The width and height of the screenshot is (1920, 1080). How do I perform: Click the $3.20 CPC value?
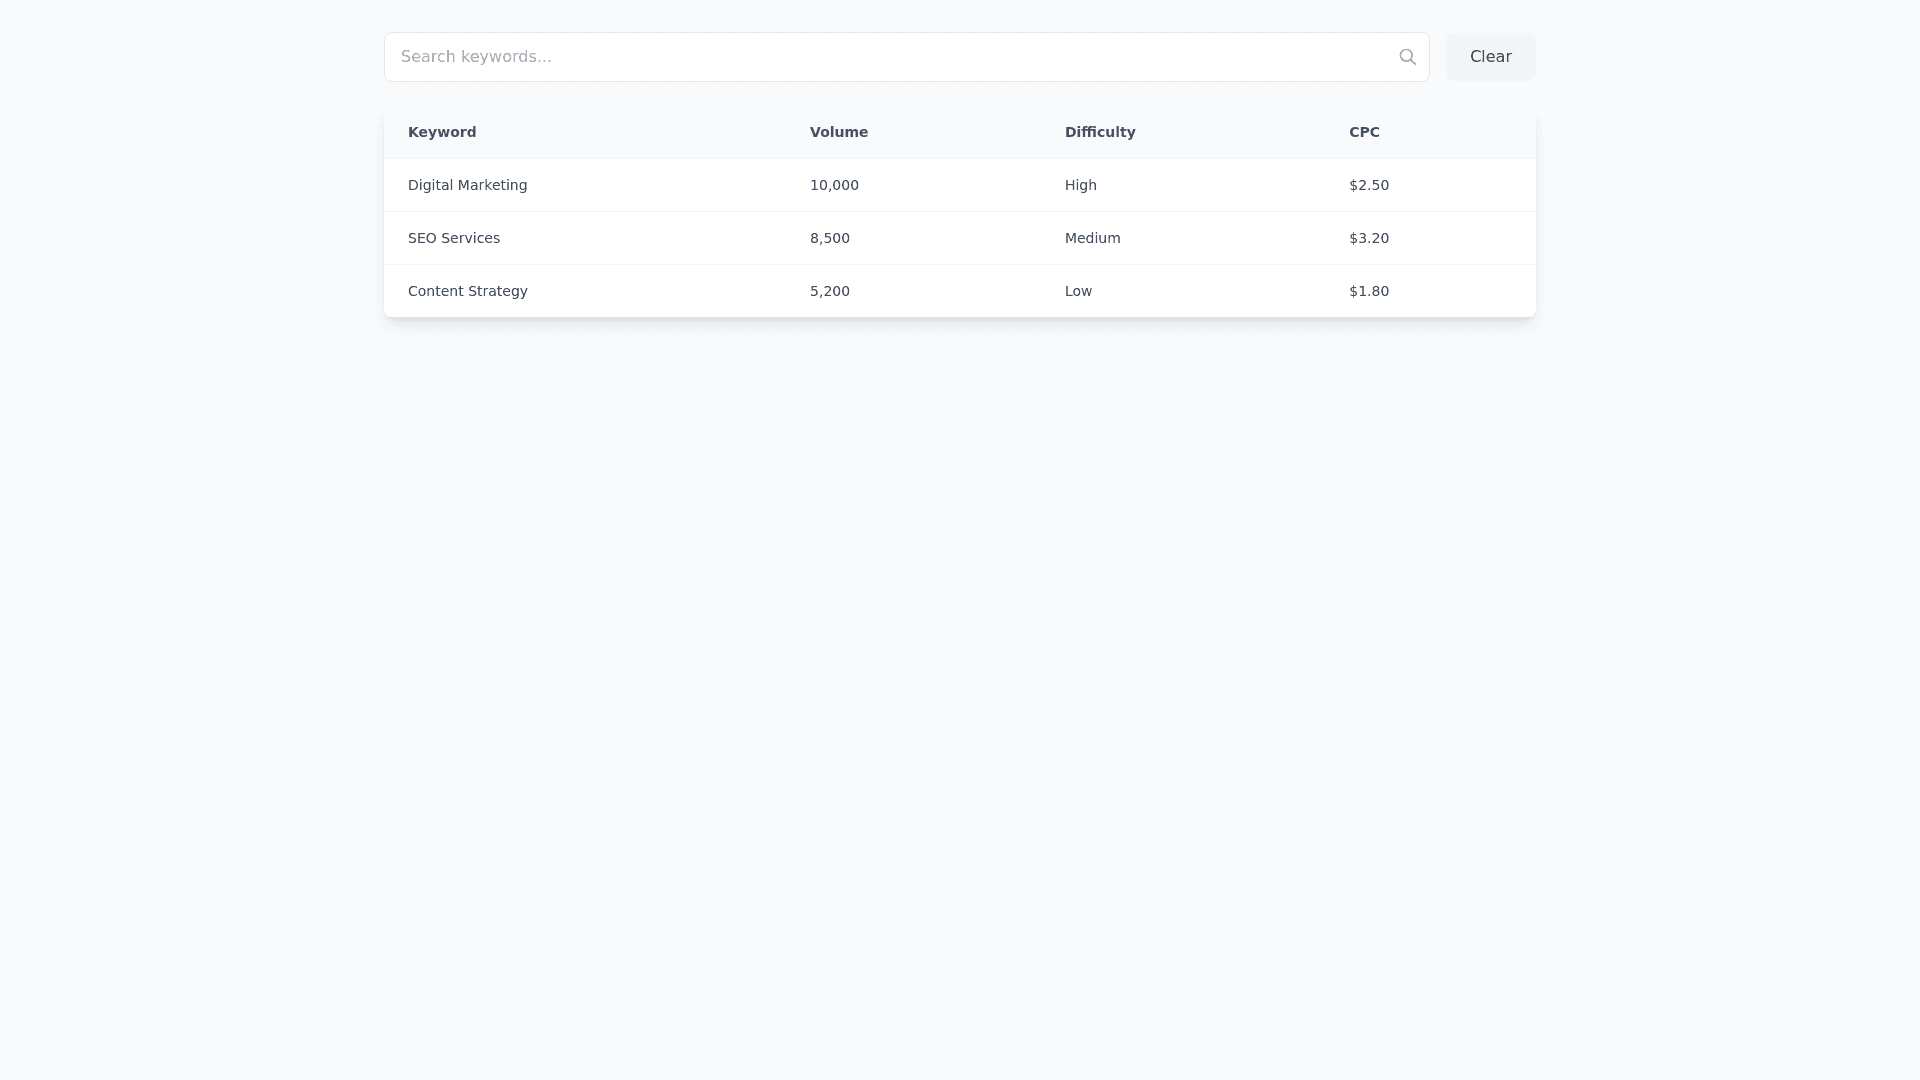(1368, 238)
